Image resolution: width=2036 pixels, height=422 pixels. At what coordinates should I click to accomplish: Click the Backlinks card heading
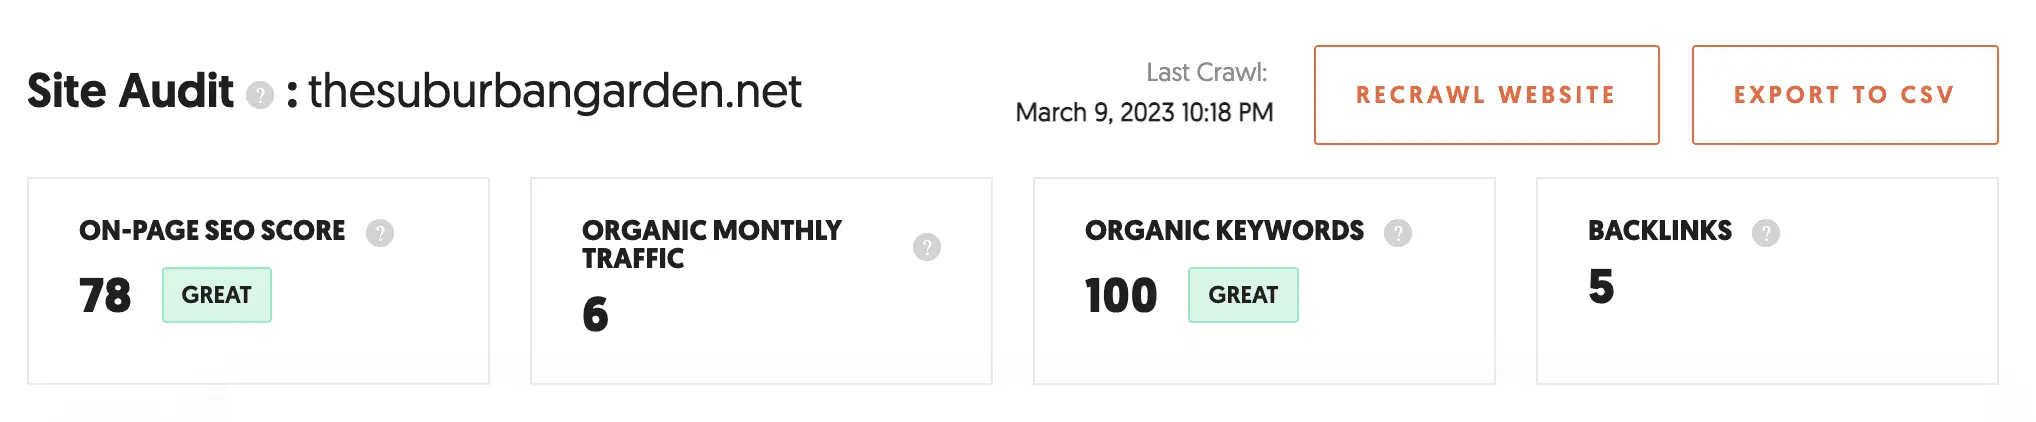pos(1660,231)
